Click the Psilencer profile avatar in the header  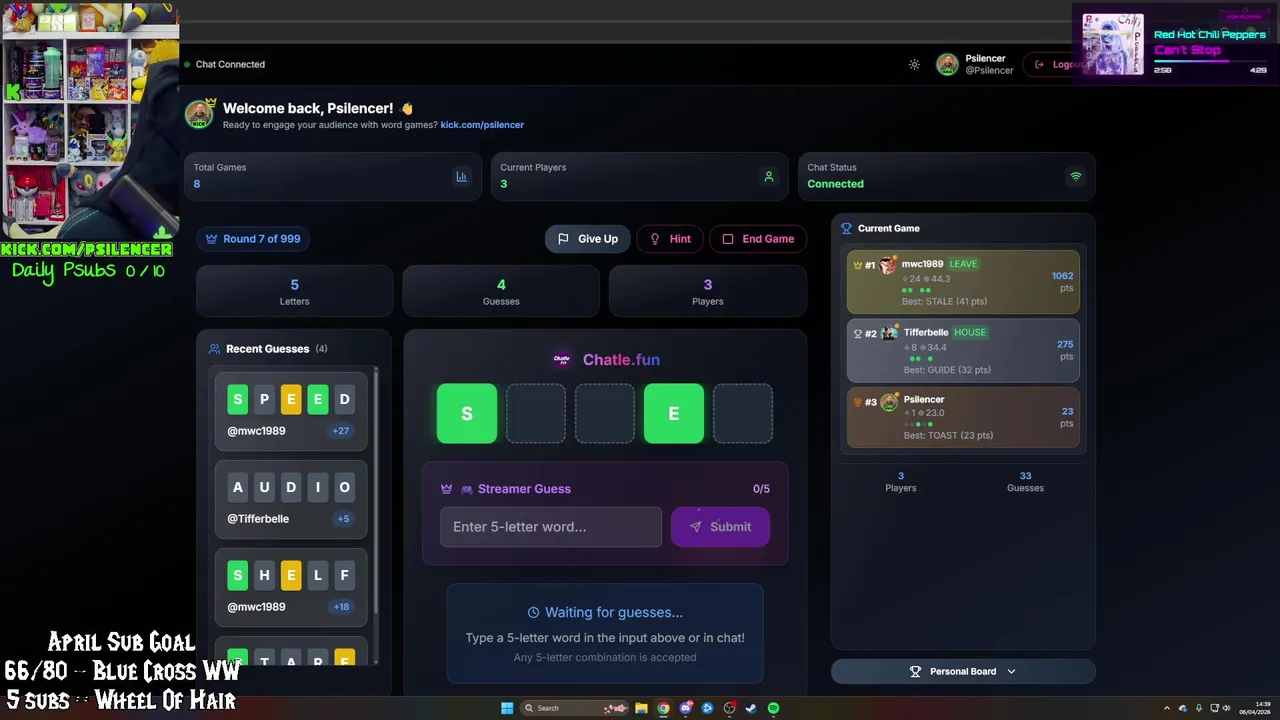coord(947,64)
